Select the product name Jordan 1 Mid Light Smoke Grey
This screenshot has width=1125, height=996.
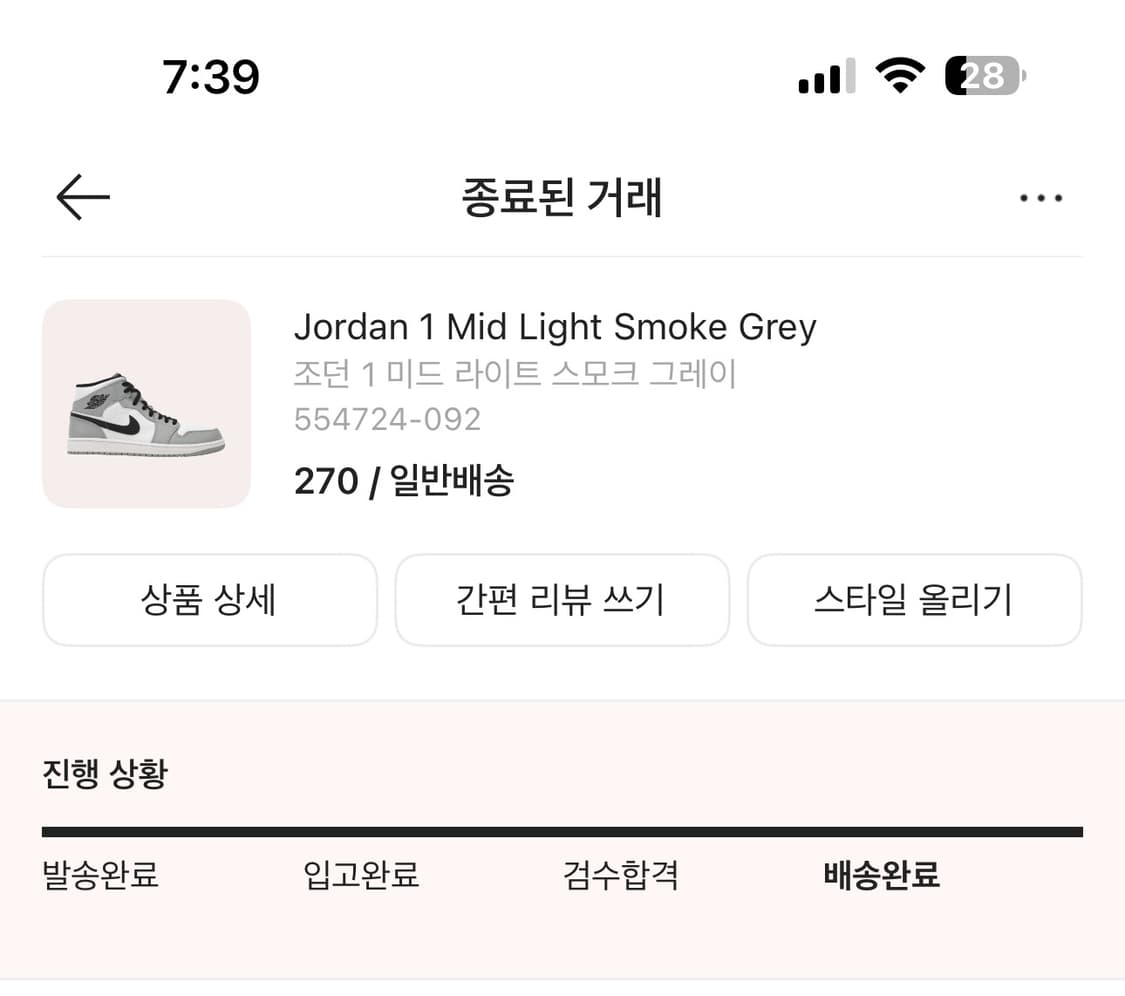(555, 326)
